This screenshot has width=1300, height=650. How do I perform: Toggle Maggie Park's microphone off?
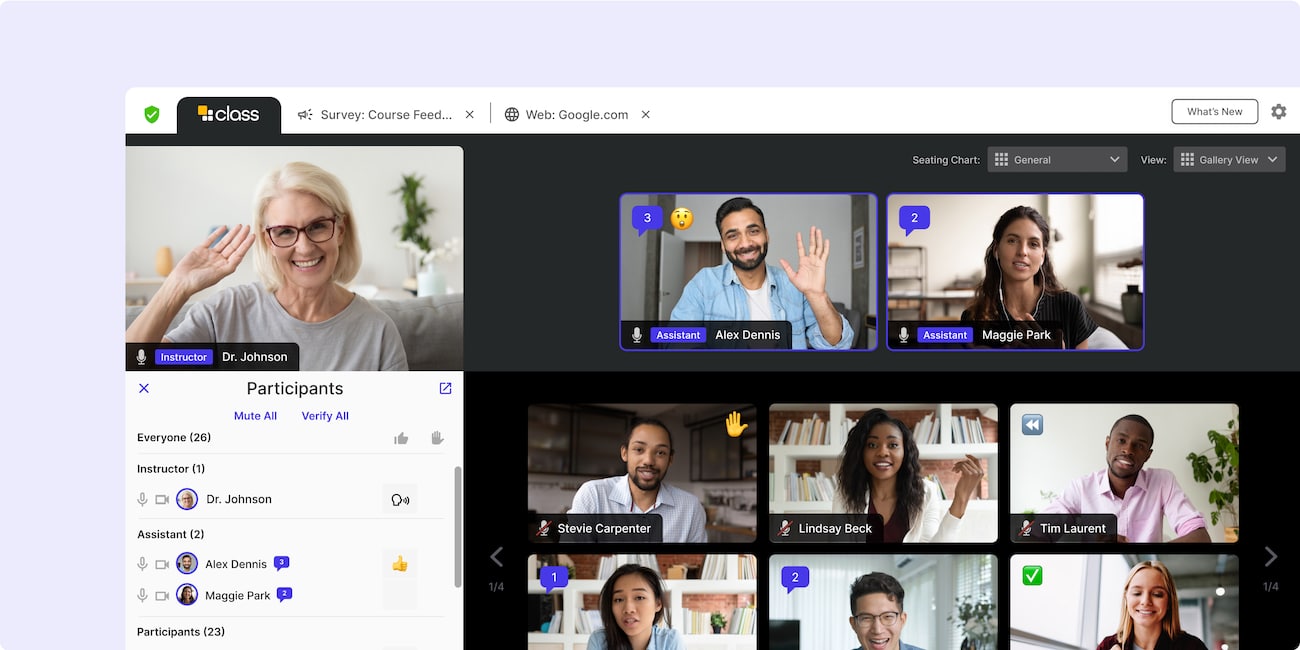click(x=141, y=594)
